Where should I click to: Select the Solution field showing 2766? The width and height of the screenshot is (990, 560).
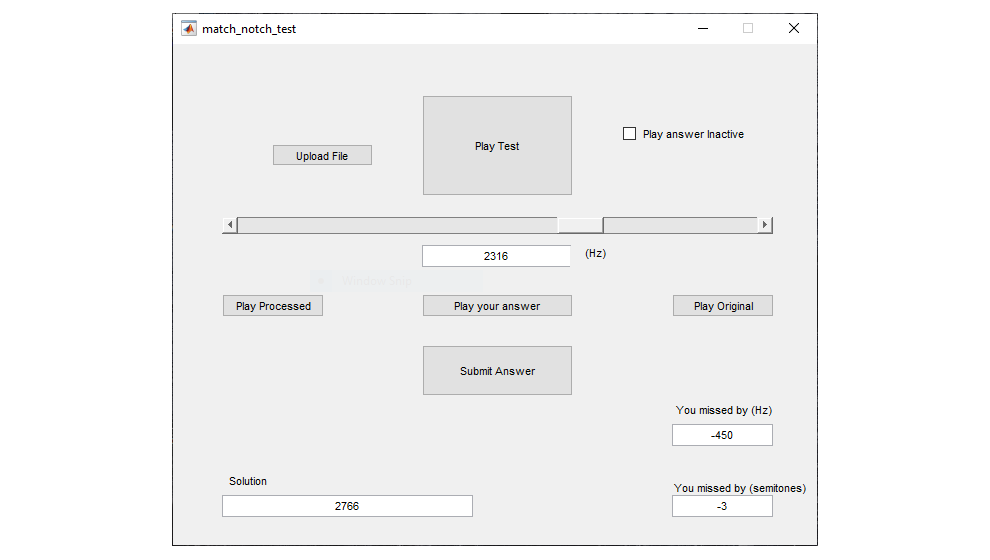[x=347, y=506]
